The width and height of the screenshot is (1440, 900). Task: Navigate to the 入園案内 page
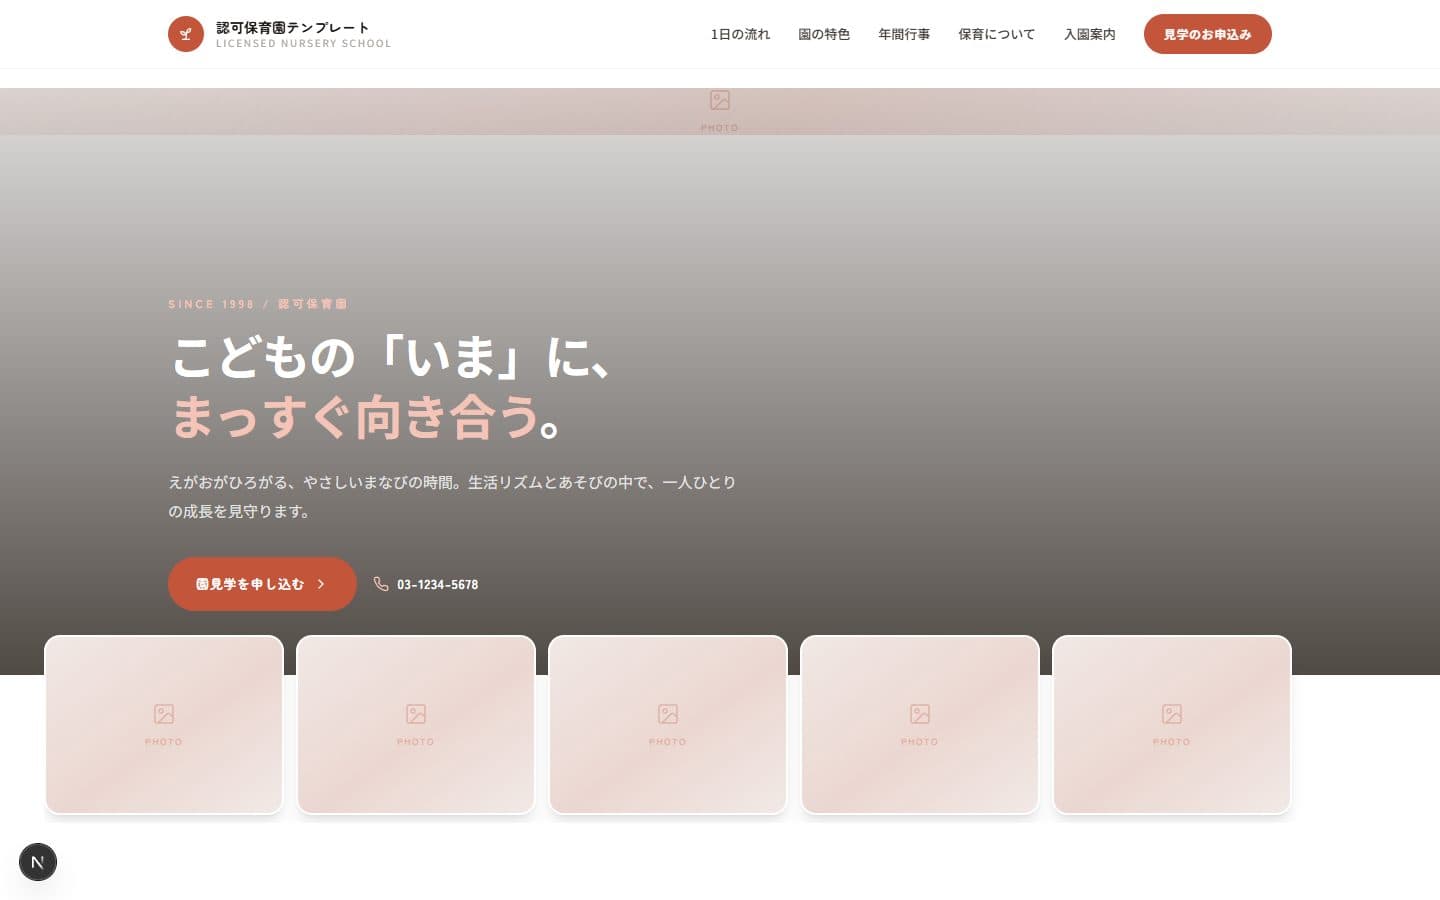(1089, 34)
